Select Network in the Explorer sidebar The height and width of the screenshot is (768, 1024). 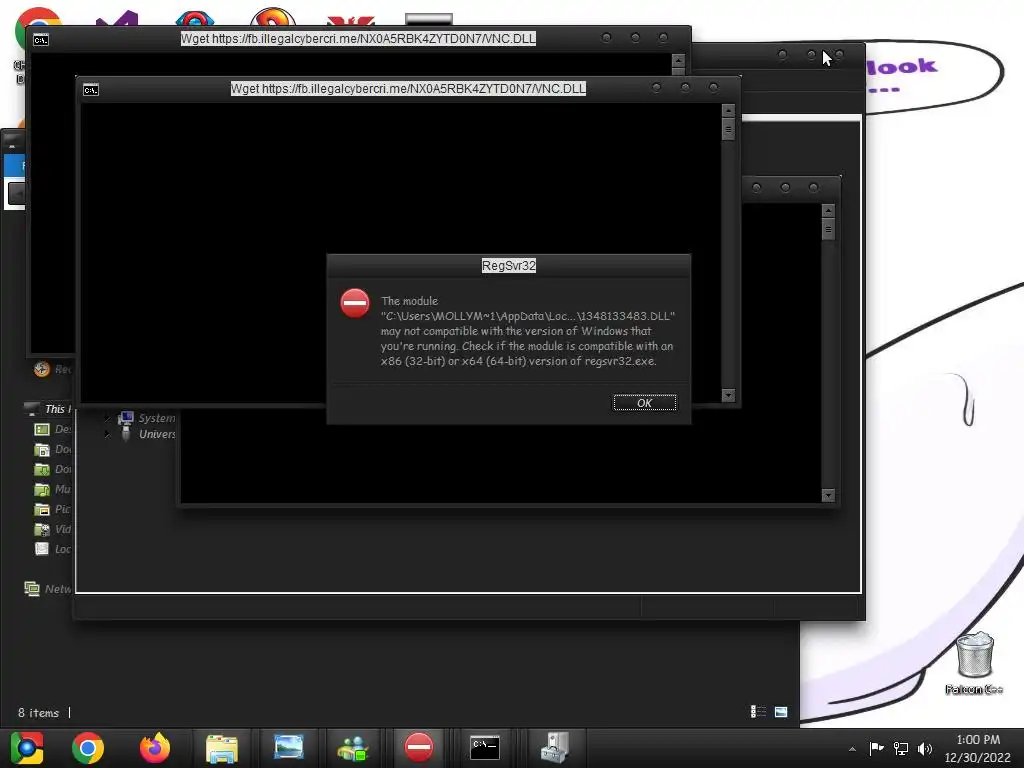pos(47,588)
